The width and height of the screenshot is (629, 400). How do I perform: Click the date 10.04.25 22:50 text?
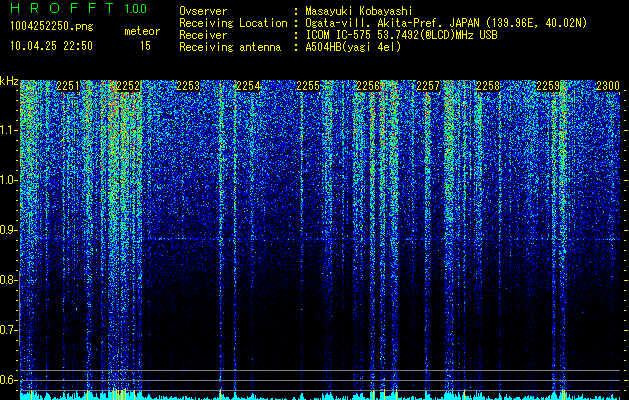[52, 46]
